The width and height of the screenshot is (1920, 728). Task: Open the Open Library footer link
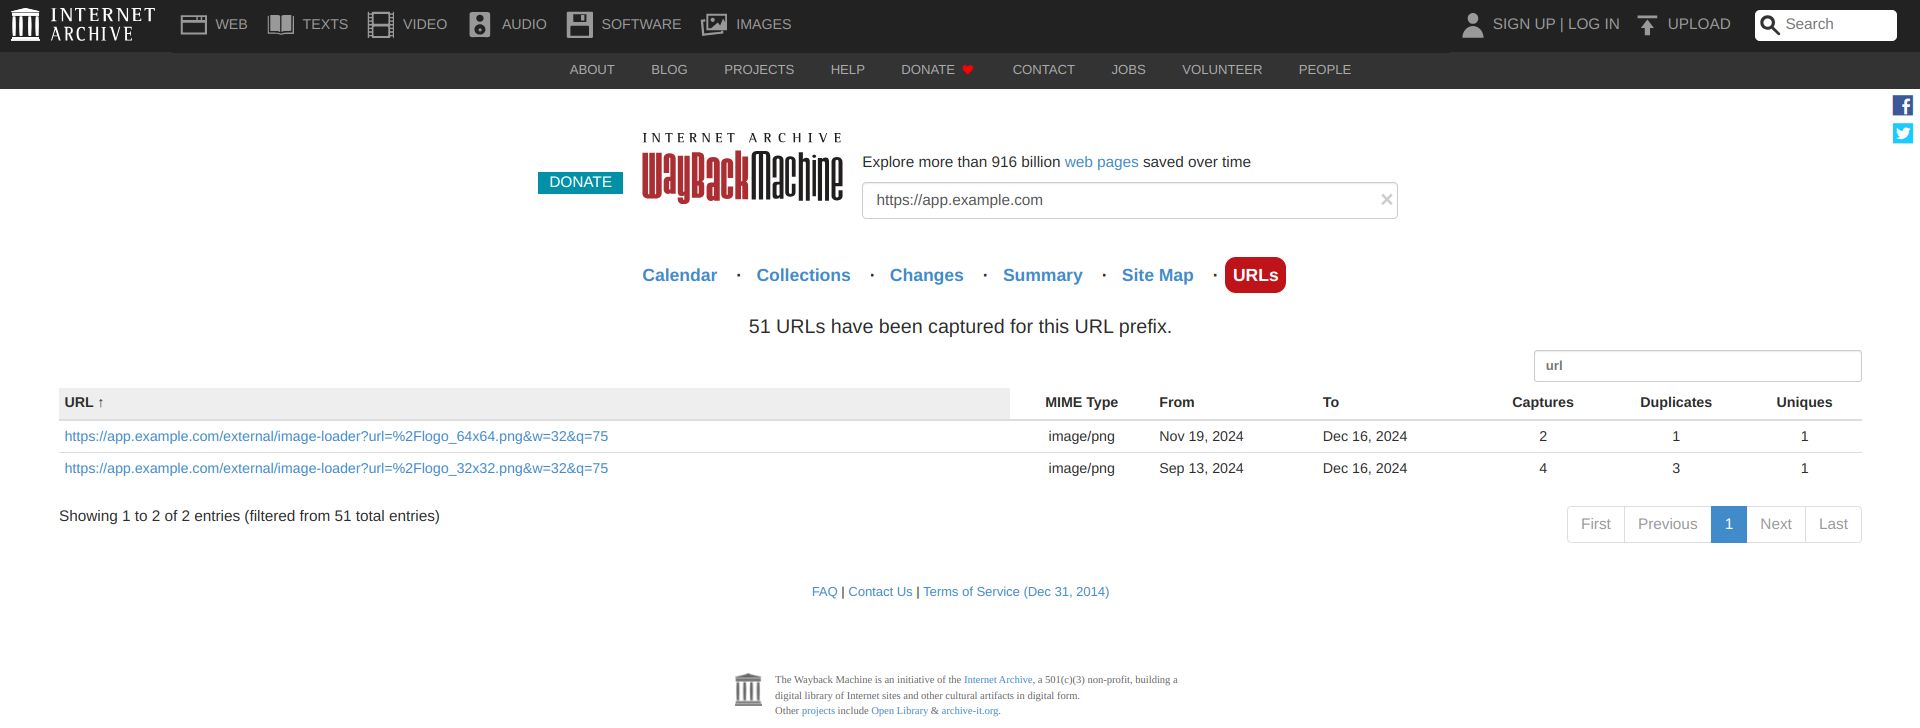(x=899, y=711)
